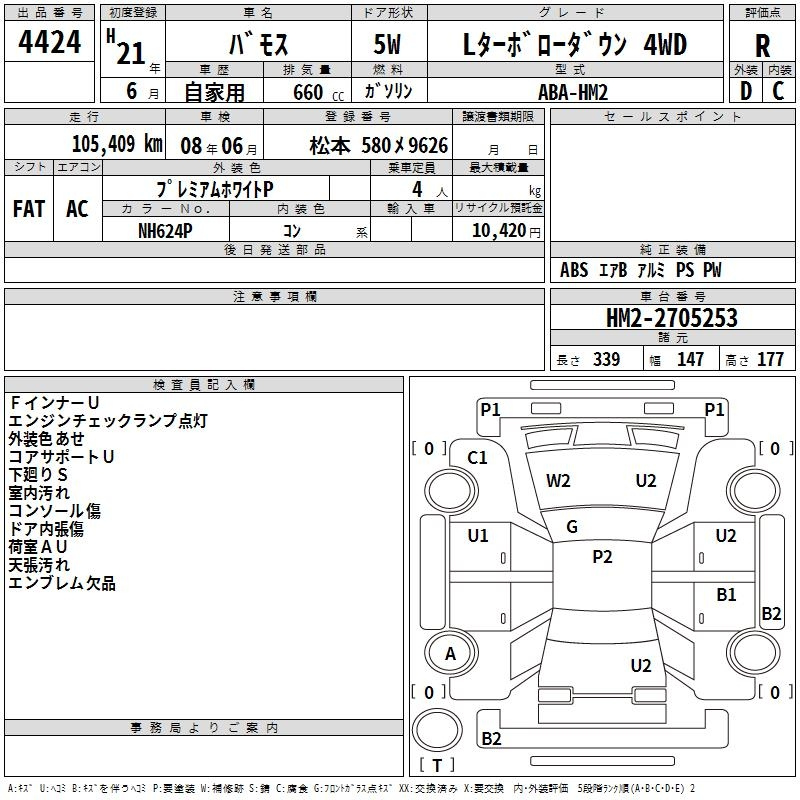Click the 事務局よりご案内 header

click(x=204, y=728)
